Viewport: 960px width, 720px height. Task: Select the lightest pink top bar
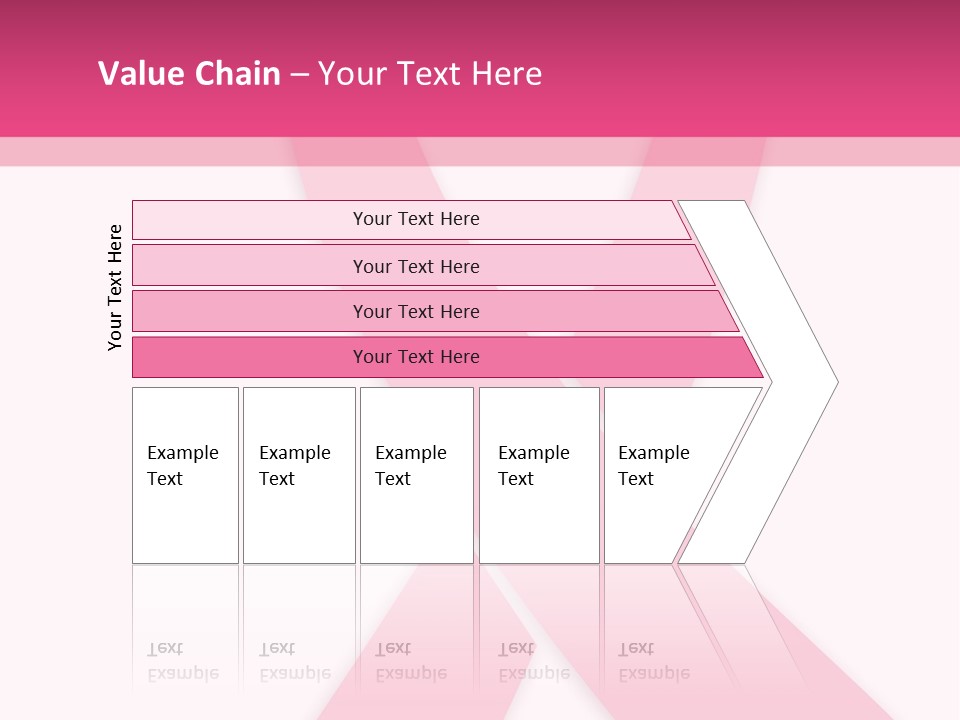click(x=250, y=219)
